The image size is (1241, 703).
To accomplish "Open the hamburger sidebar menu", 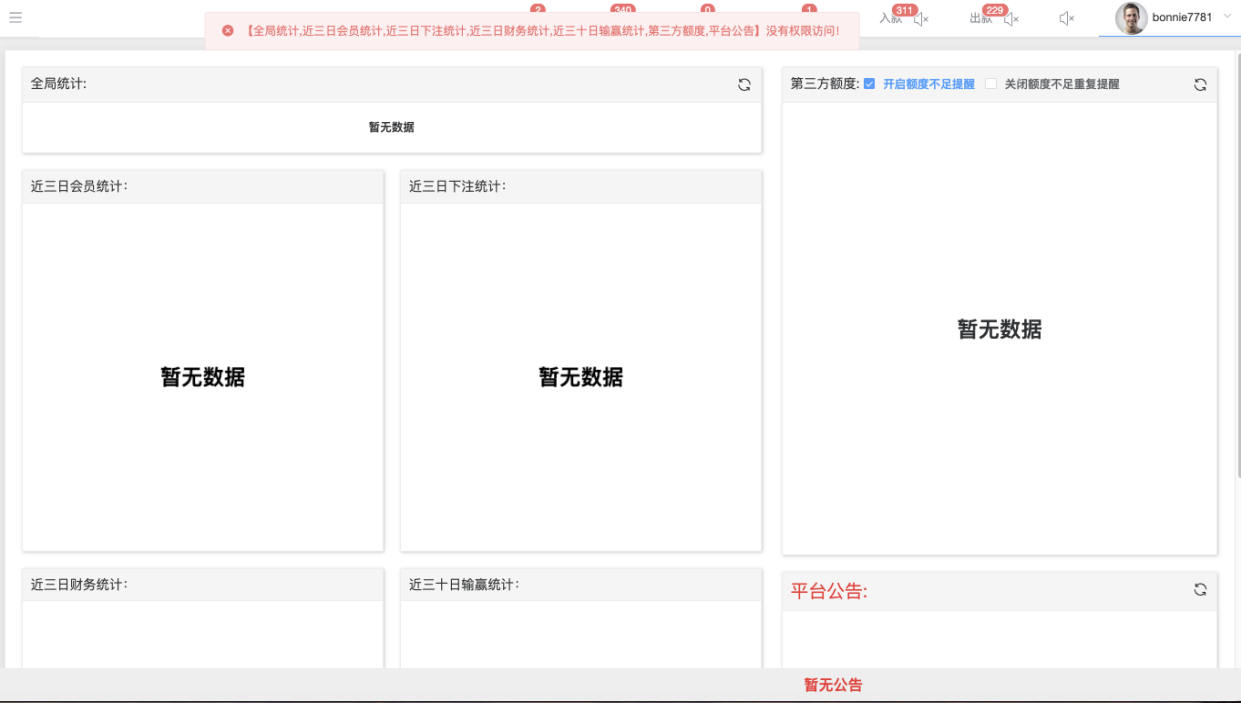I will tap(15, 17).
